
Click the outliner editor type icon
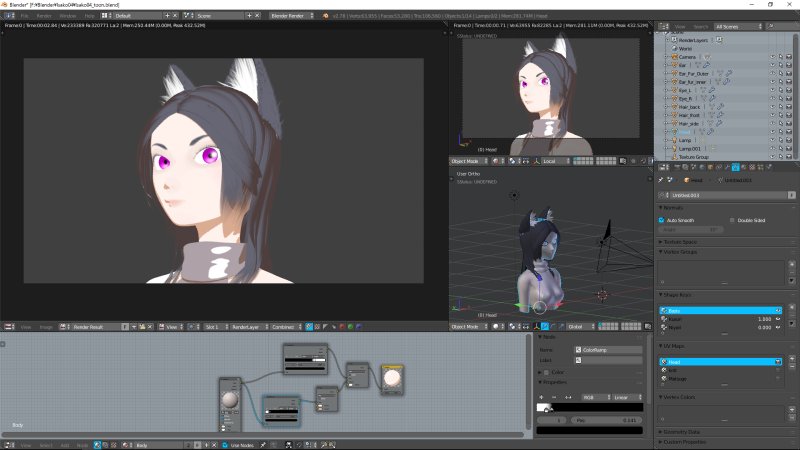click(x=662, y=27)
